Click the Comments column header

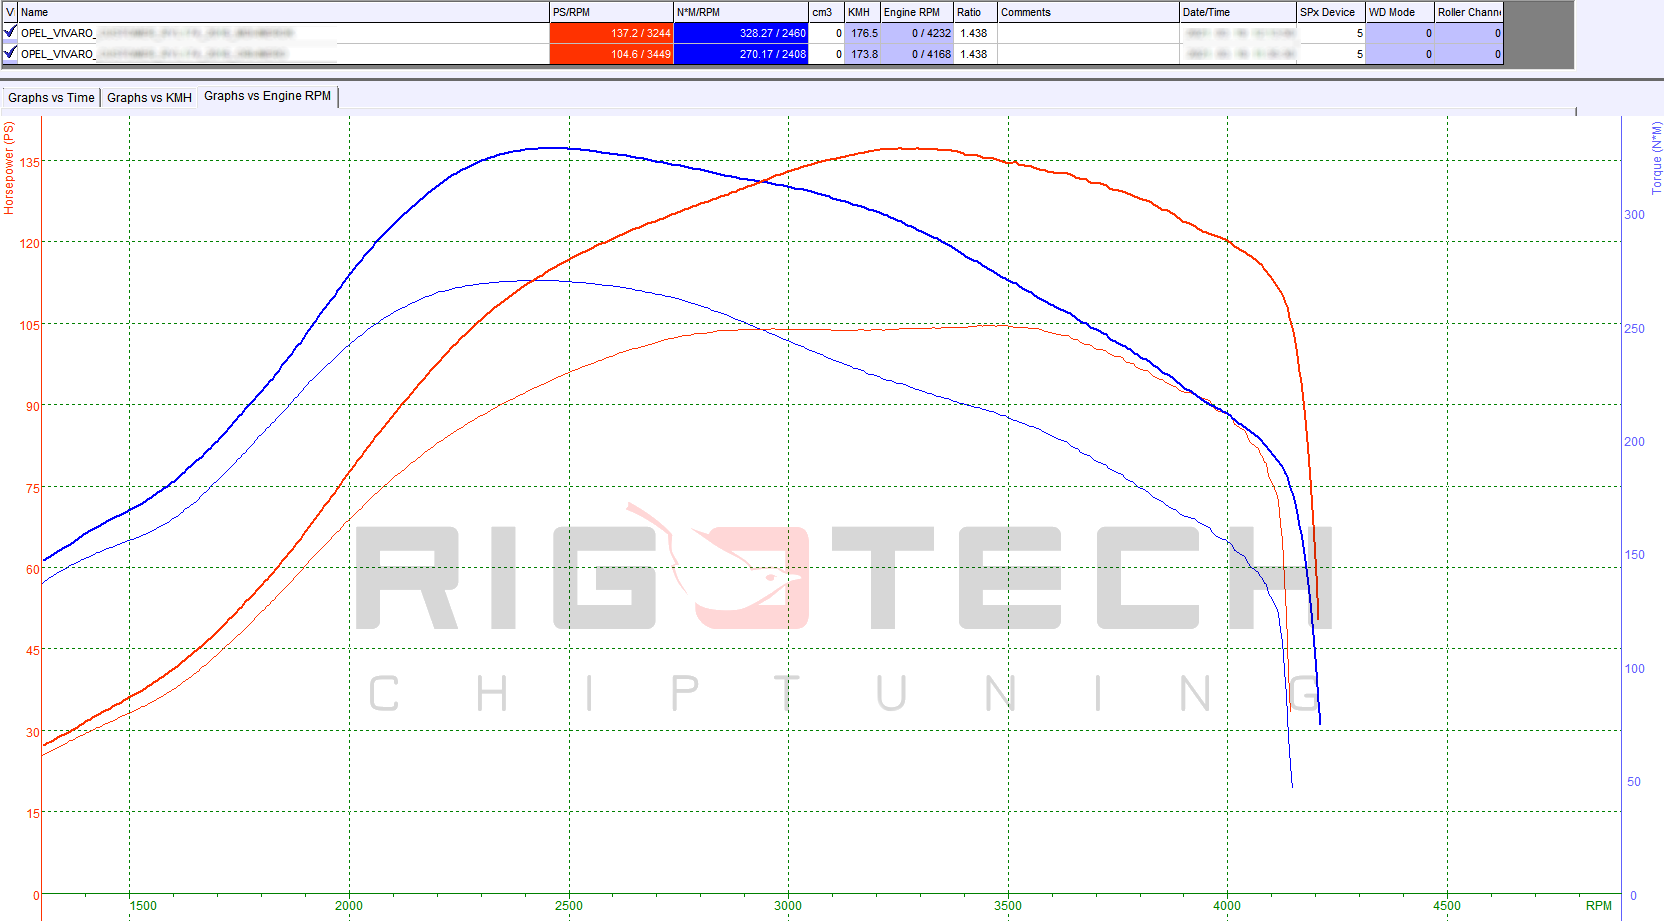click(1088, 12)
